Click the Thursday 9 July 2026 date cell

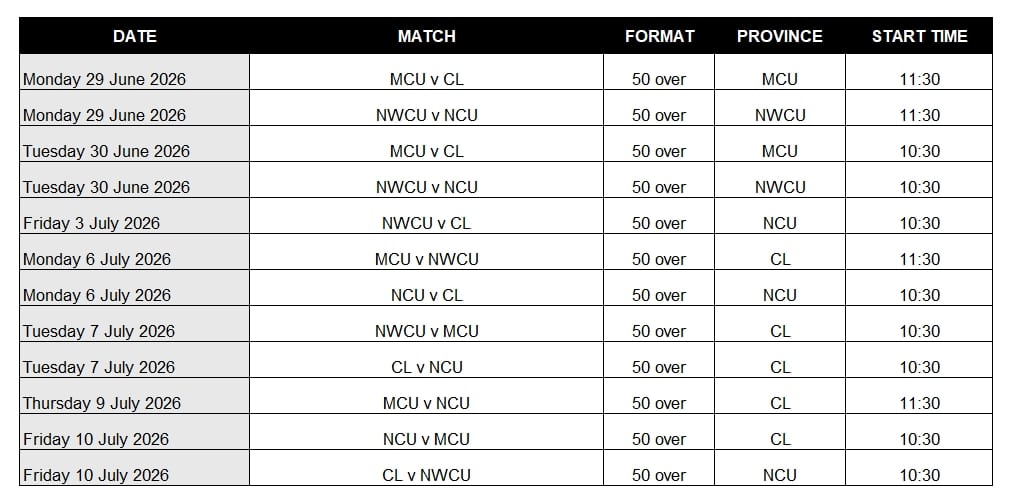click(102, 403)
